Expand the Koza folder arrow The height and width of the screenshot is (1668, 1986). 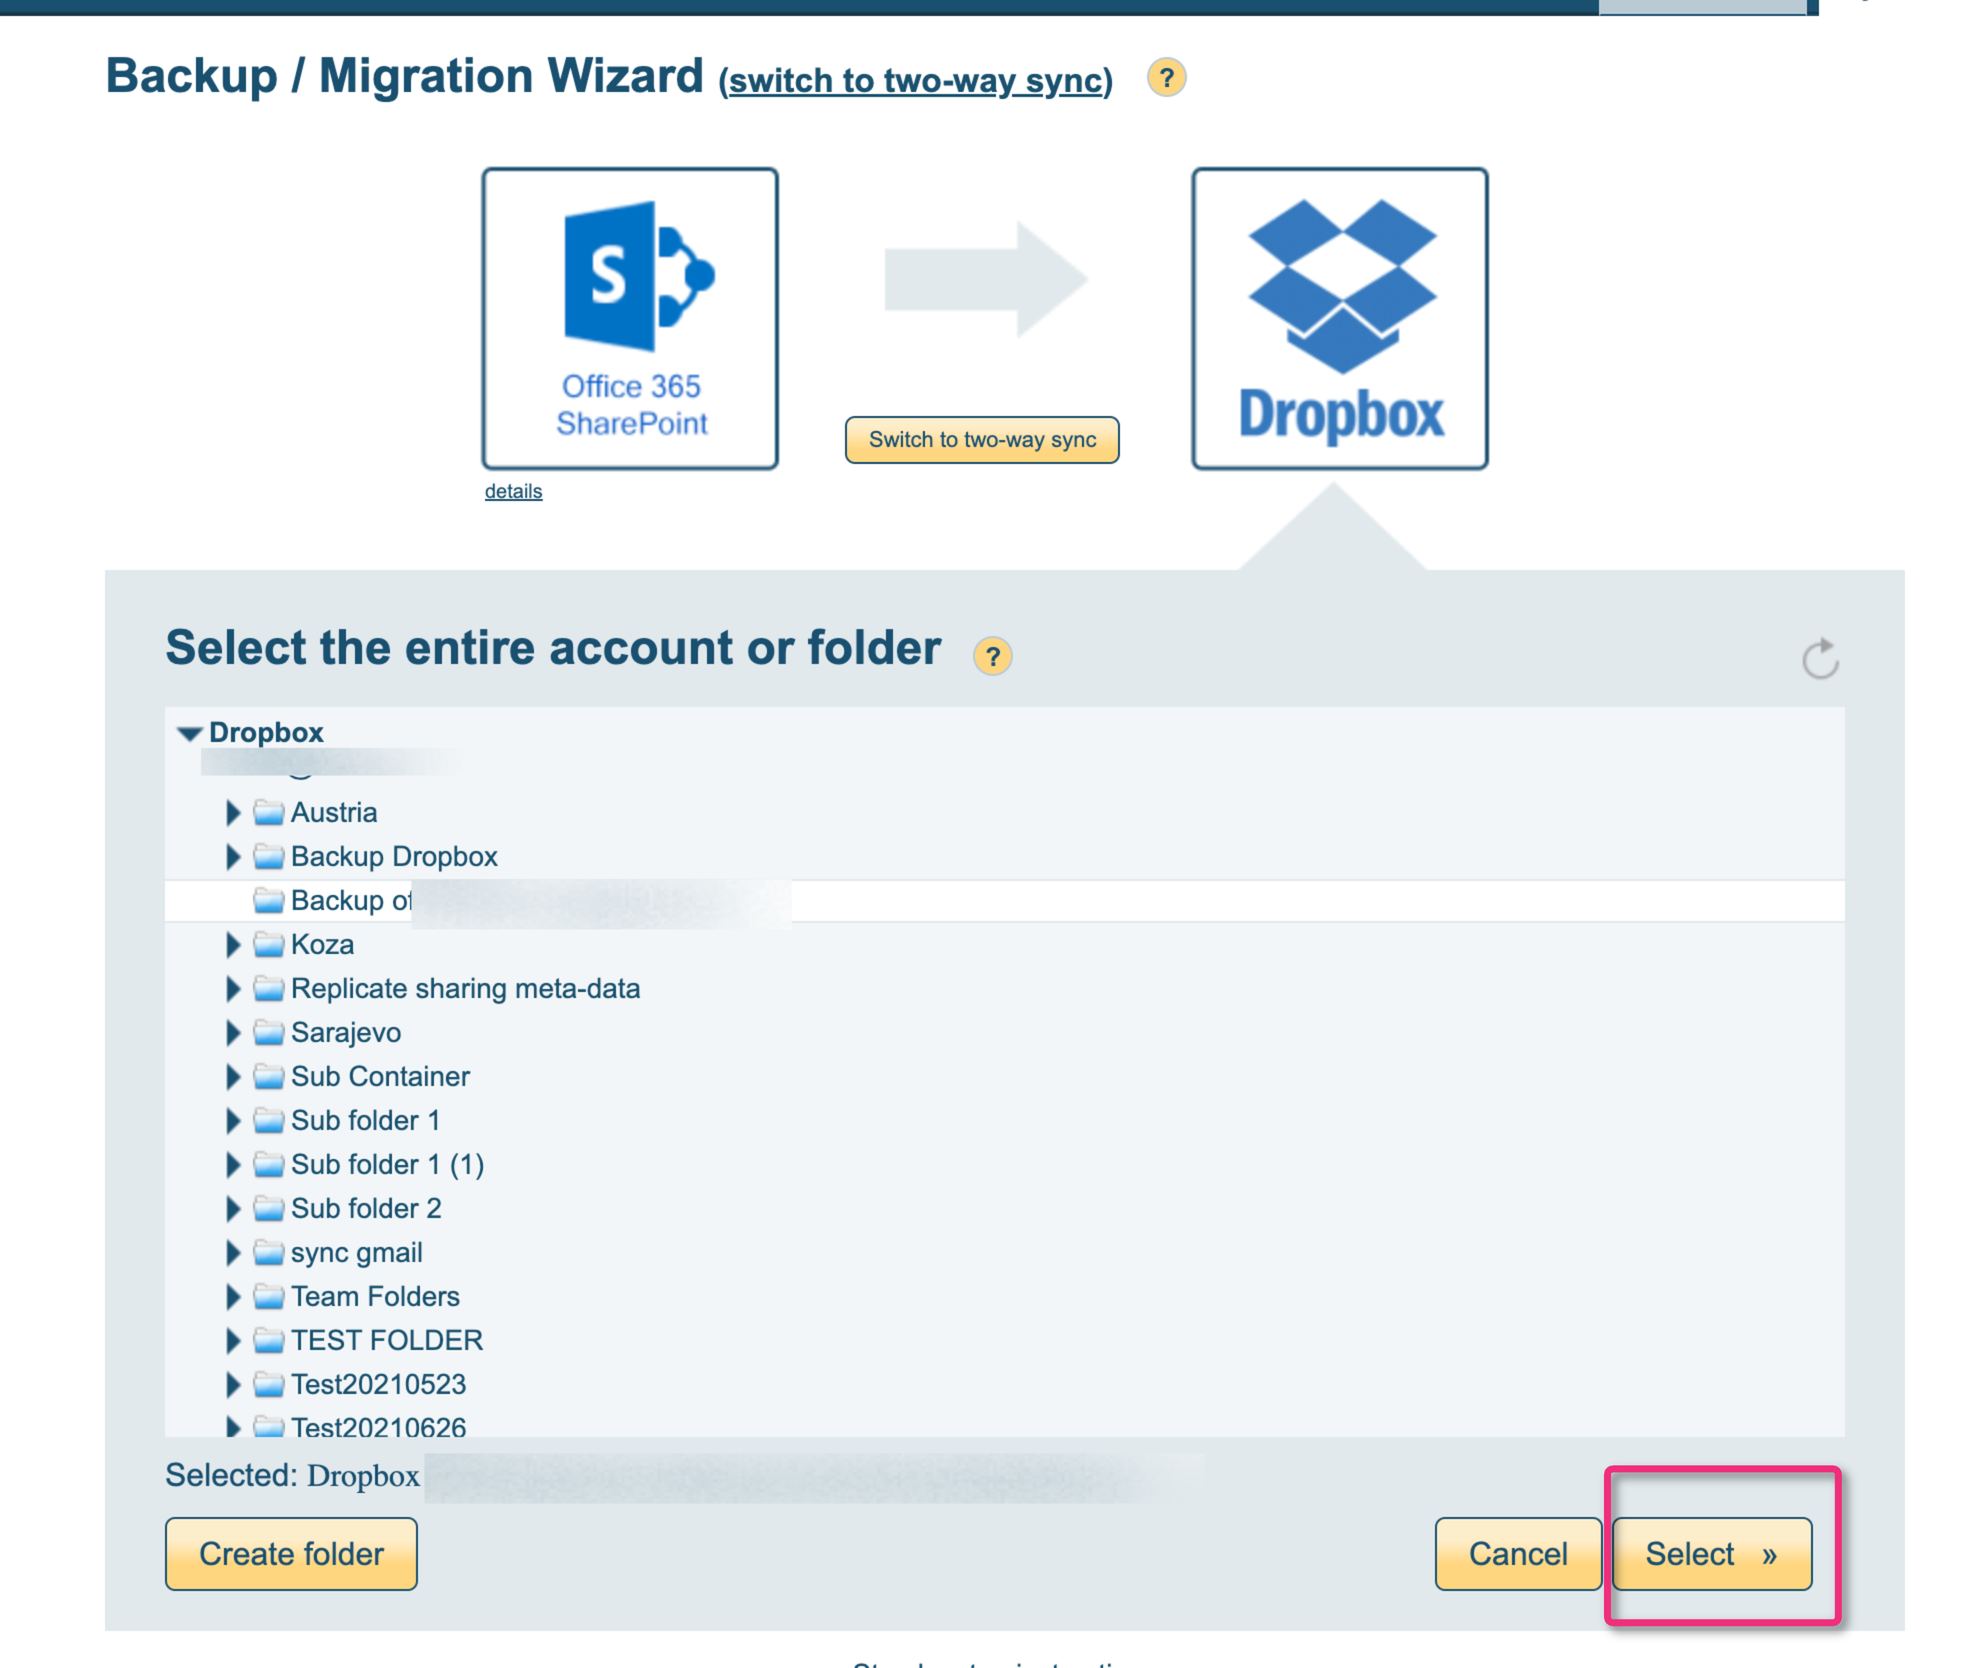(232, 944)
